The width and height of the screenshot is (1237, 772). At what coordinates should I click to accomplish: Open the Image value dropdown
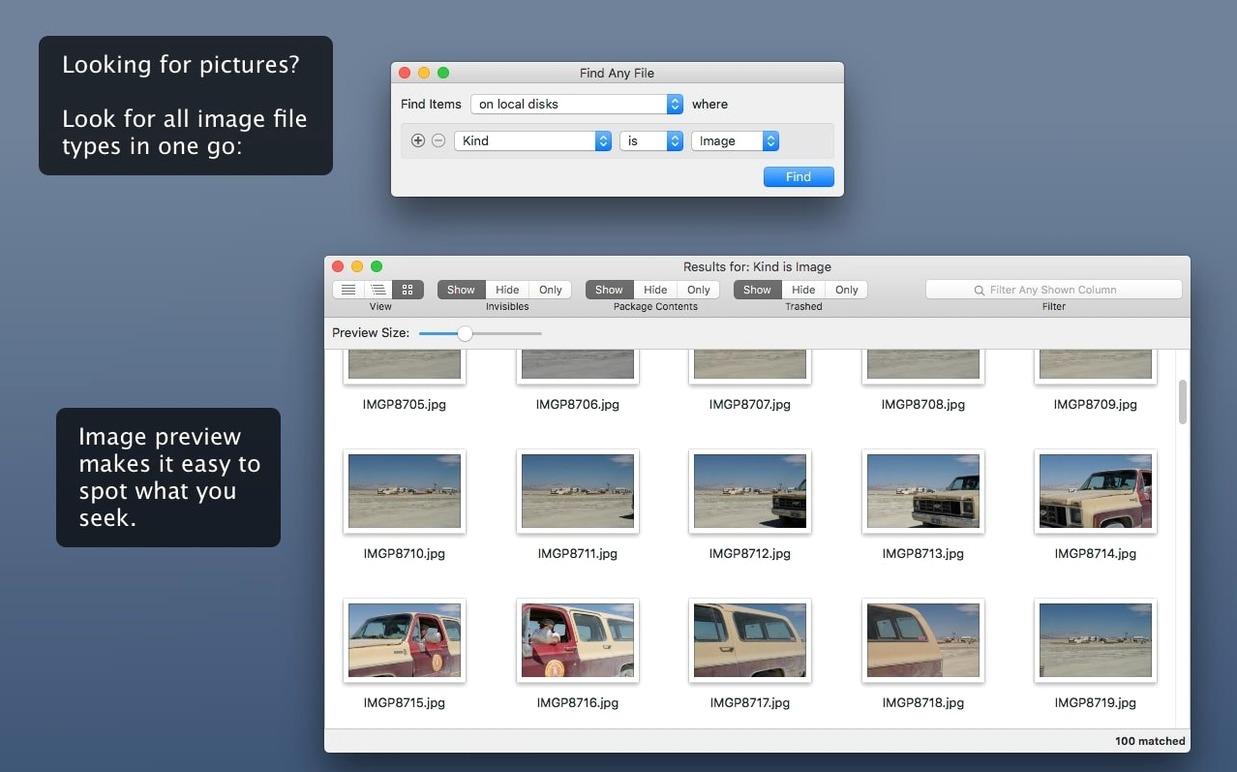(x=735, y=141)
